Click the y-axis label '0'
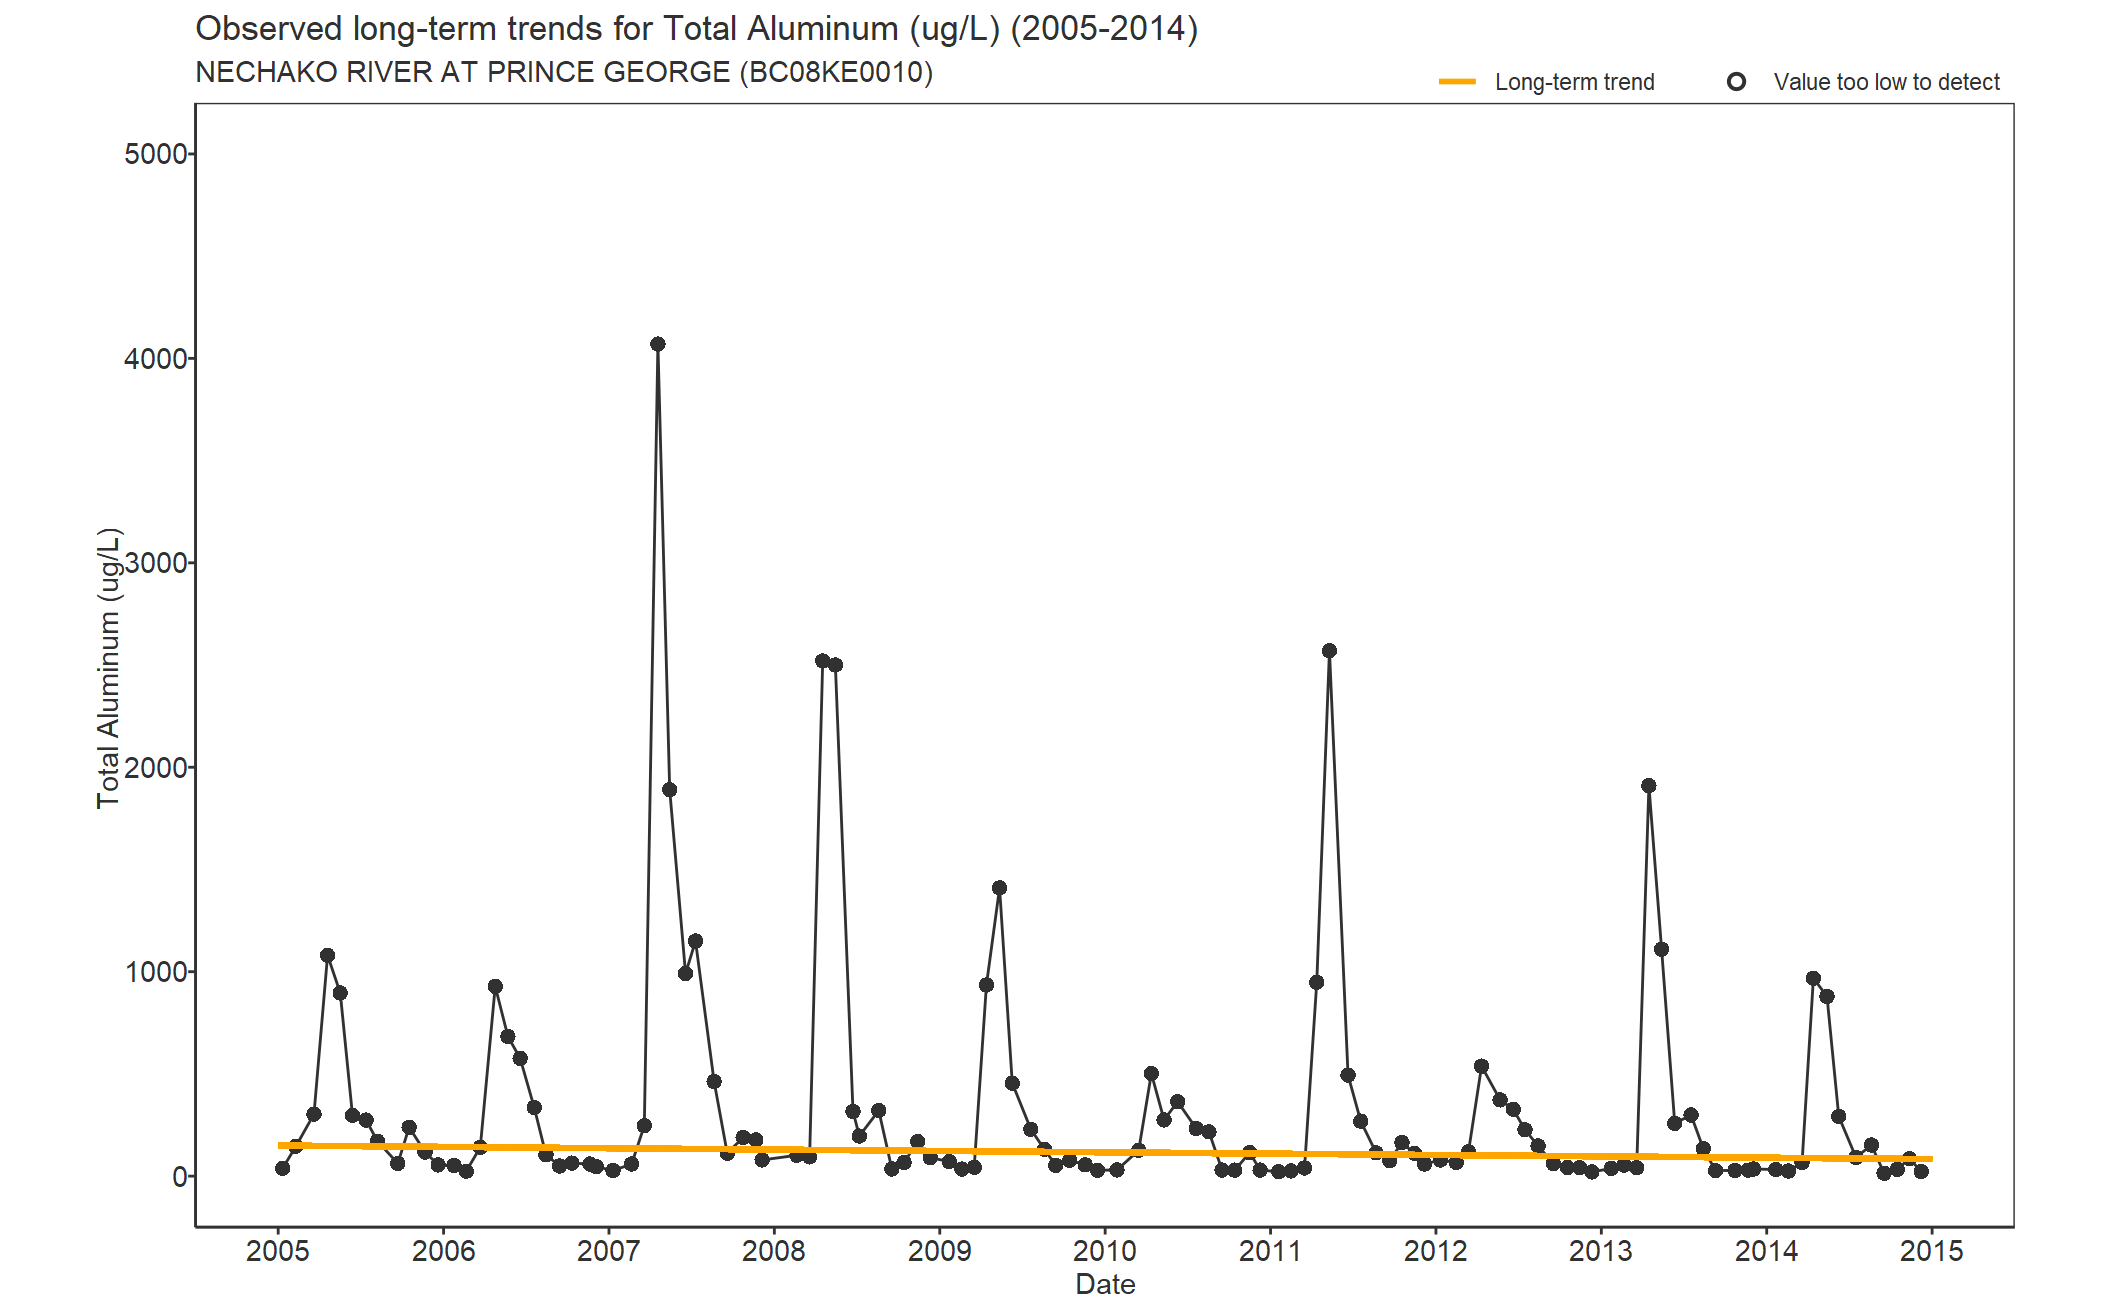This screenshot has height=1309, width=2112. click(180, 1177)
